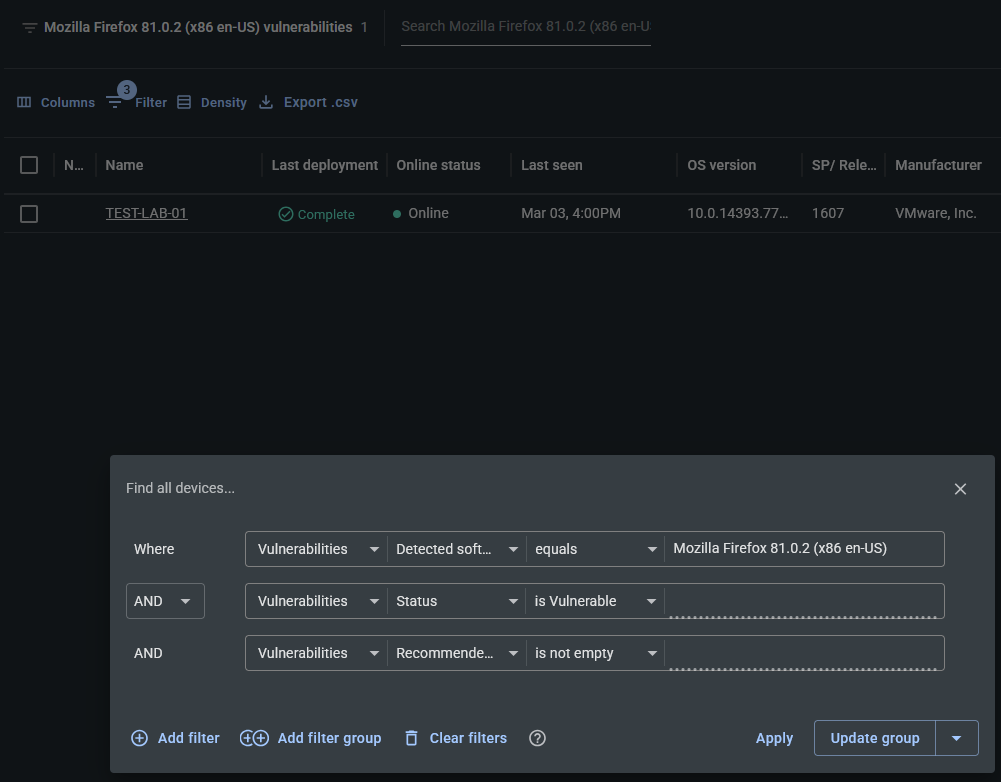Focus the Search Mozilla Firefox field
Screen dimensions: 1001x782
tap(526, 27)
